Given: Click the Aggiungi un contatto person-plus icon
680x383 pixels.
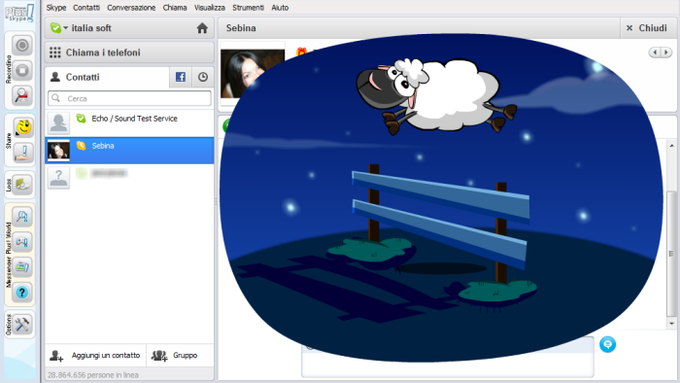Looking at the screenshot, I should pyautogui.click(x=56, y=356).
